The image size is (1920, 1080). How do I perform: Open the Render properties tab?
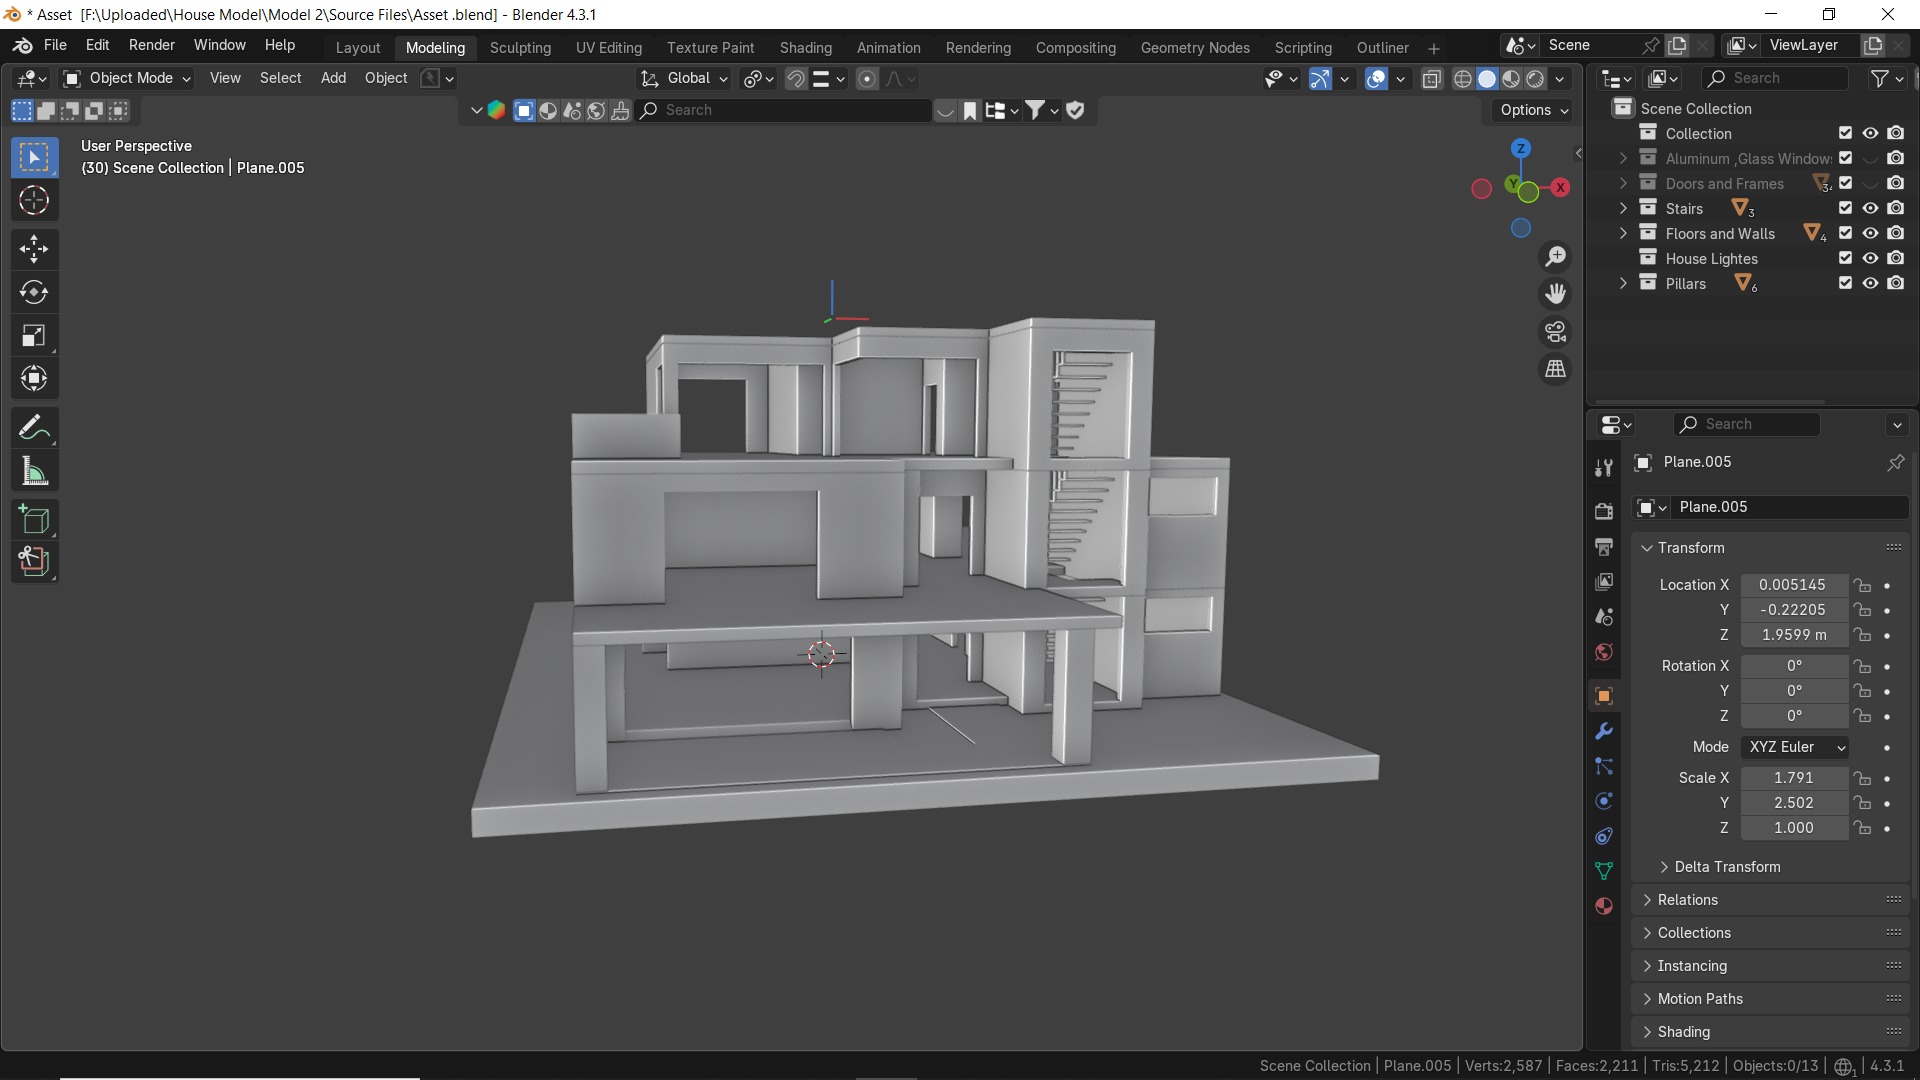pyautogui.click(x=1604, y=511)
